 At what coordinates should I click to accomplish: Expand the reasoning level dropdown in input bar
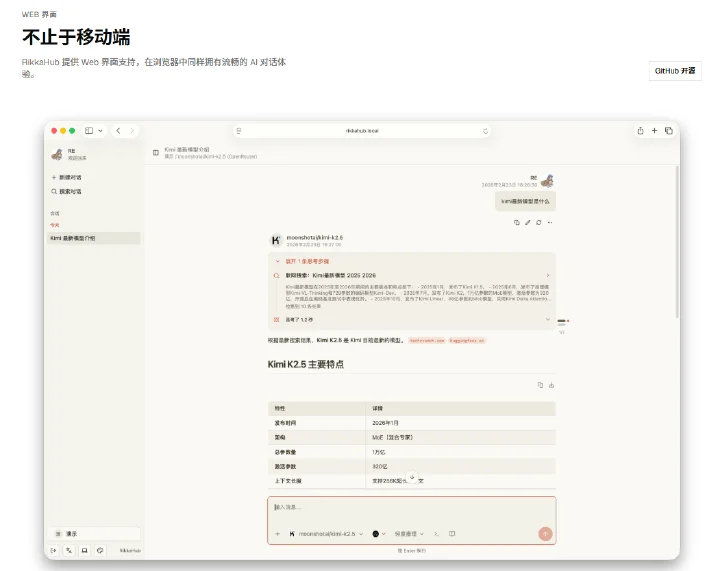tap(409, 534)
